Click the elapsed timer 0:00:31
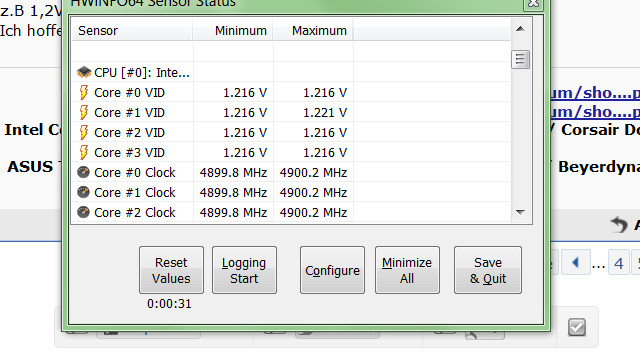This screenshot has width=640, height=360. coord(169,304)
